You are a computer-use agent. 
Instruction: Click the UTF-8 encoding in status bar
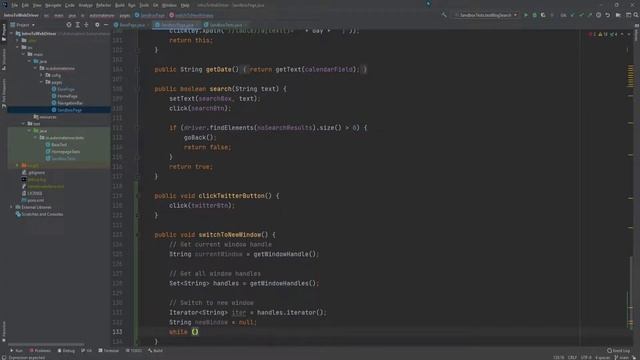[586, 358]
